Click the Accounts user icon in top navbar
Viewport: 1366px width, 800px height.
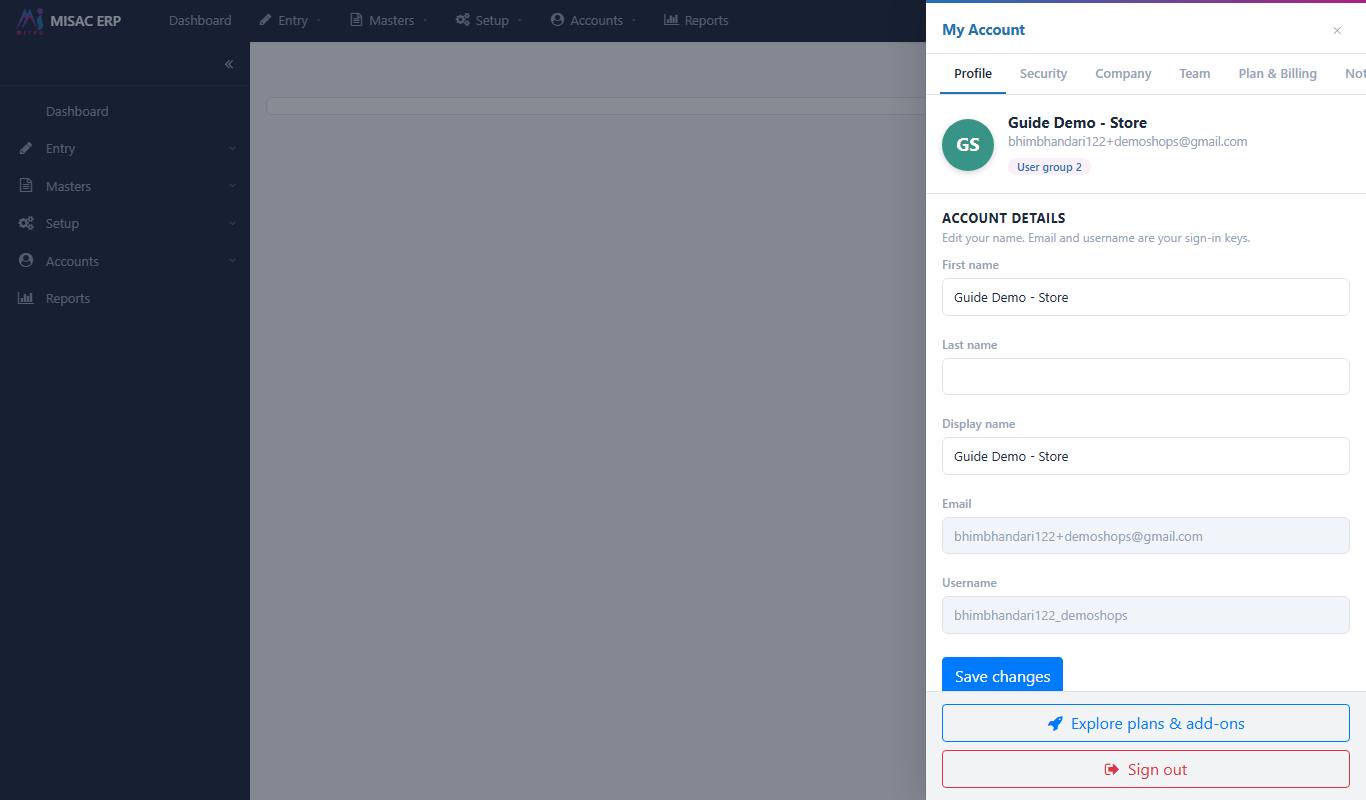(x=557, y=20)
